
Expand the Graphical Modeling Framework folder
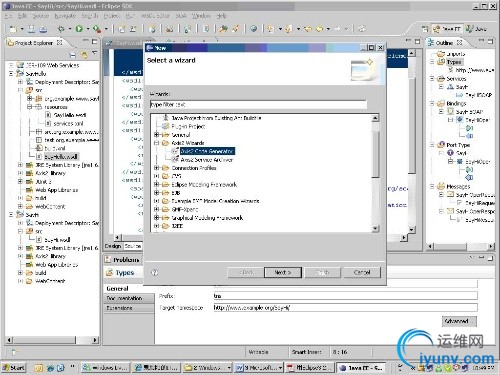pos(156,218)
